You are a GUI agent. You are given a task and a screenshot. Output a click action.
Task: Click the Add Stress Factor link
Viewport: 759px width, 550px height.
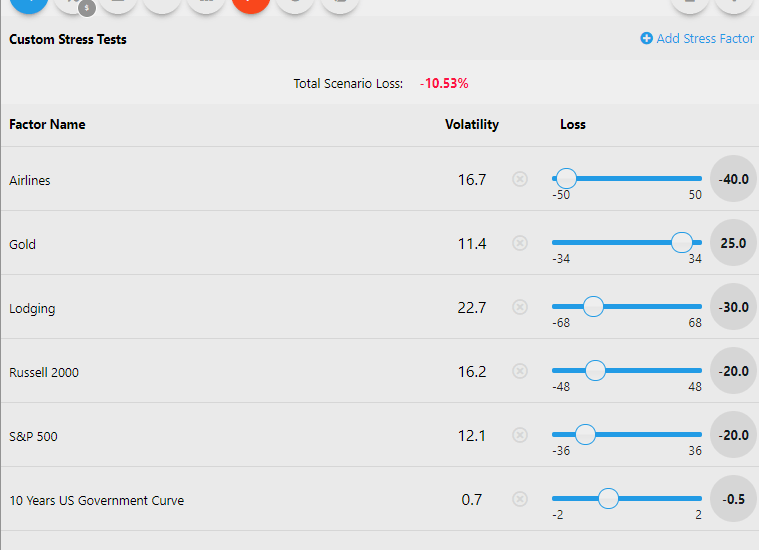[x=697, y=39]
